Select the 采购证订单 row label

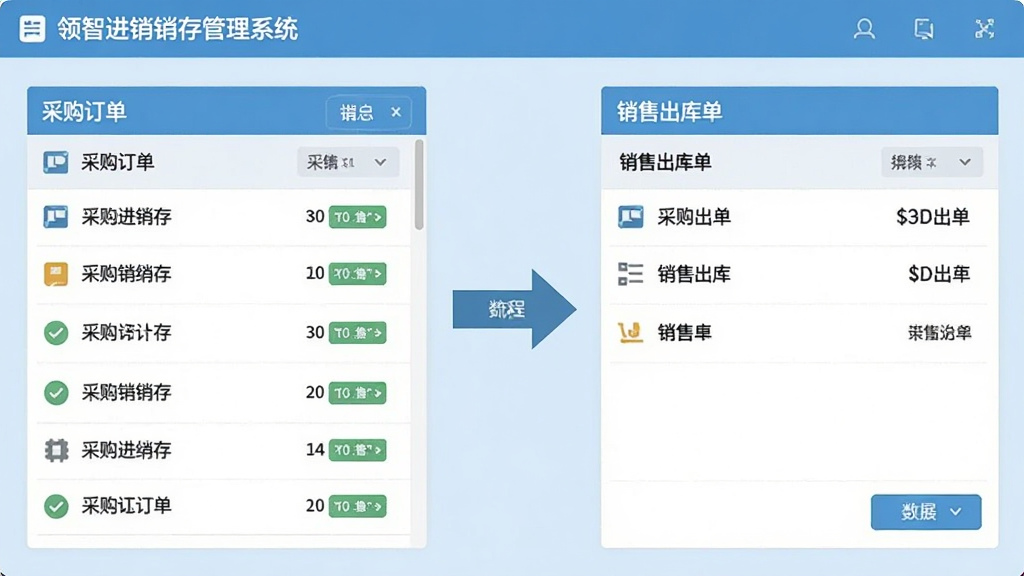coord(126,506)
